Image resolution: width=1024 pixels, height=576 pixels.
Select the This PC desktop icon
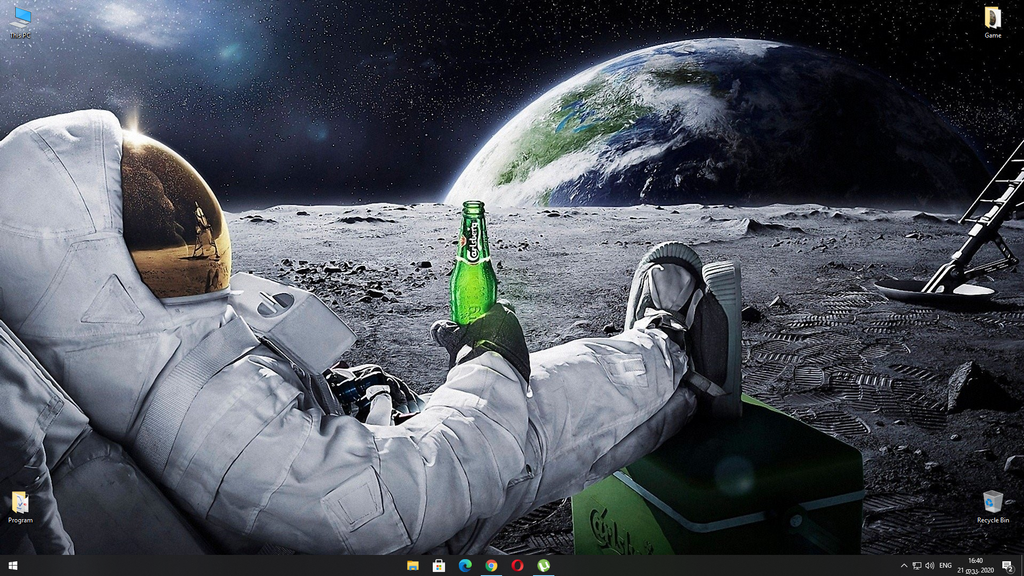[20, 22]
